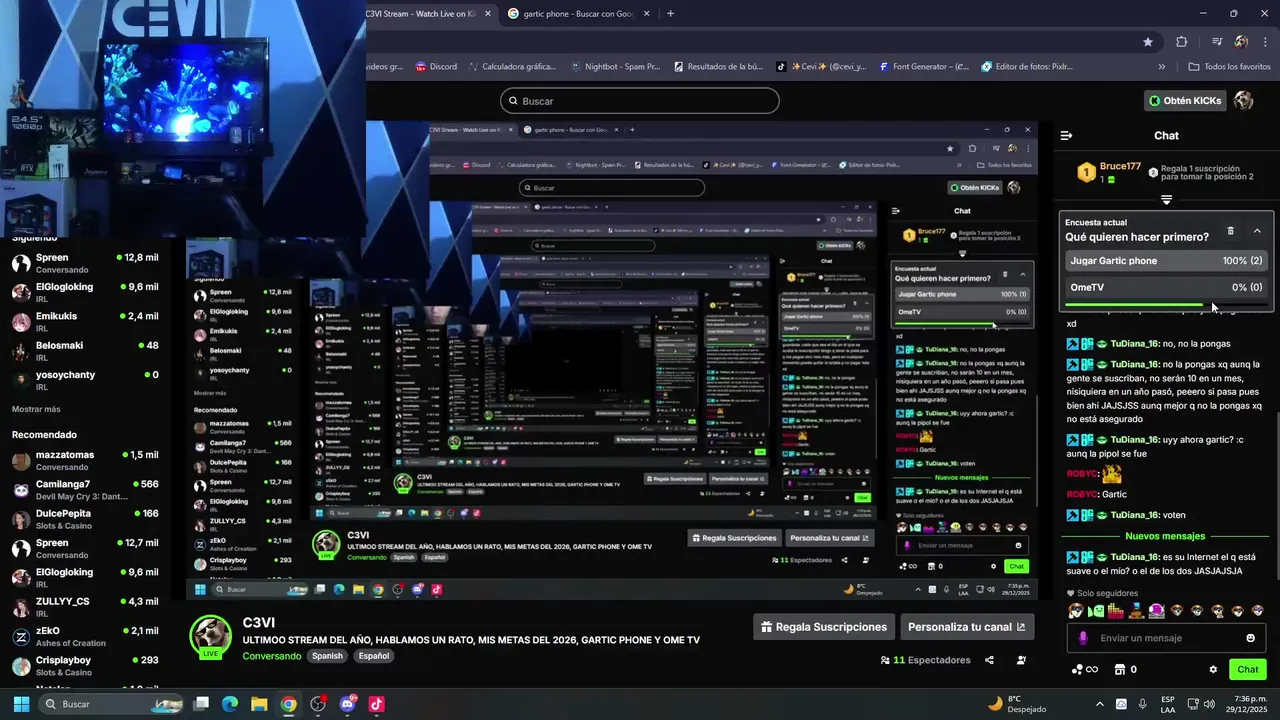
Task: Select the Español tag
Action: tap(374, 656)
